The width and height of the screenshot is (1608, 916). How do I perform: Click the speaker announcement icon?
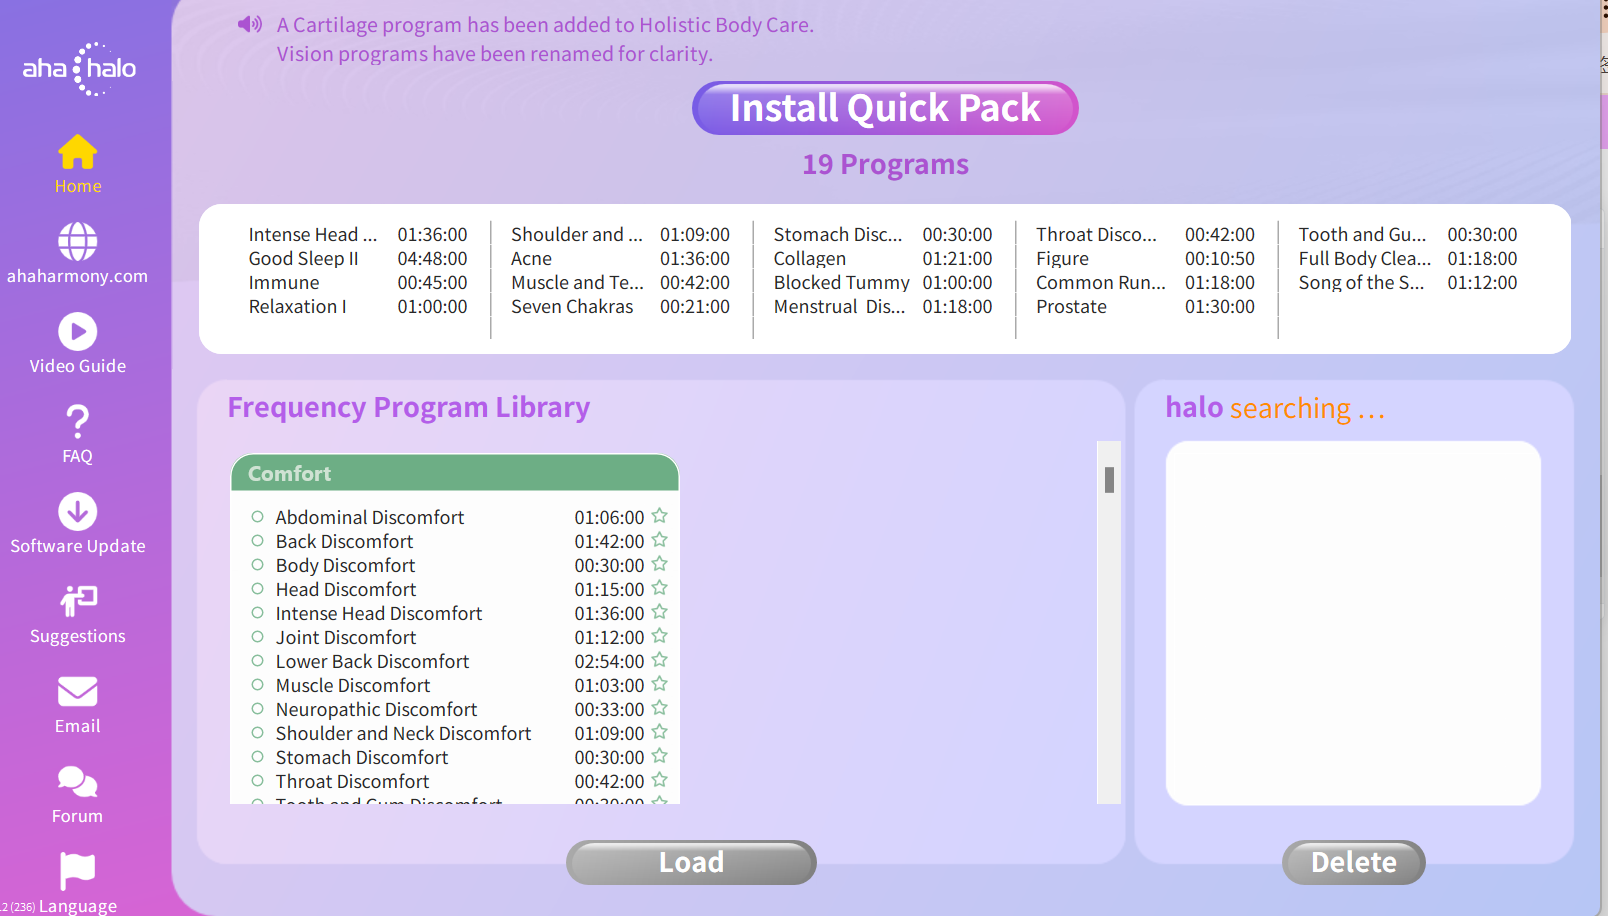click(250, 24)
